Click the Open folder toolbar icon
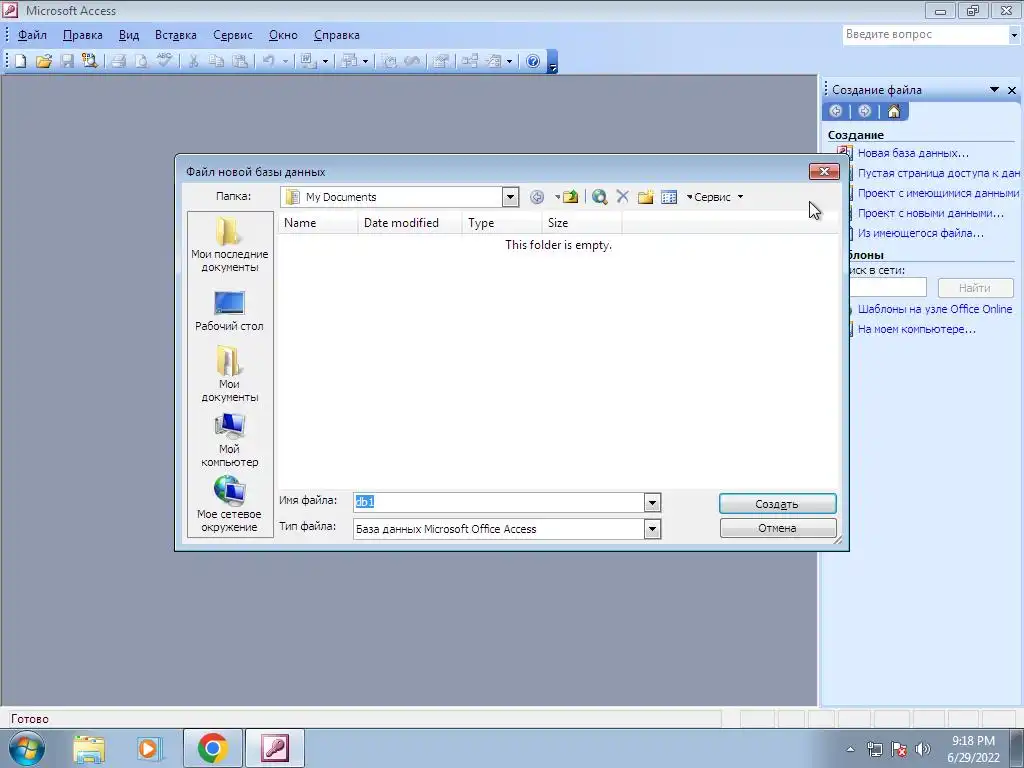This screenshot has width=1024, height=768. [x=44, y=61]
